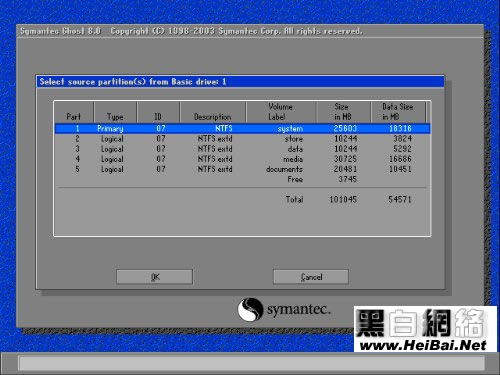The height and width of the screenshot is (375, 500).
Task: Click the Free label
Action: 295,179
